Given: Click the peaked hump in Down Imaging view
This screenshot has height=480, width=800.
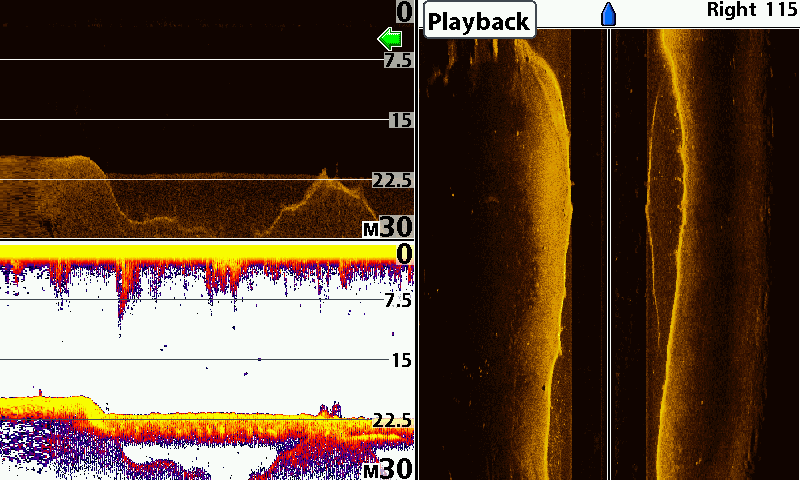Looking at the screenshot, I should click(323, 180).
